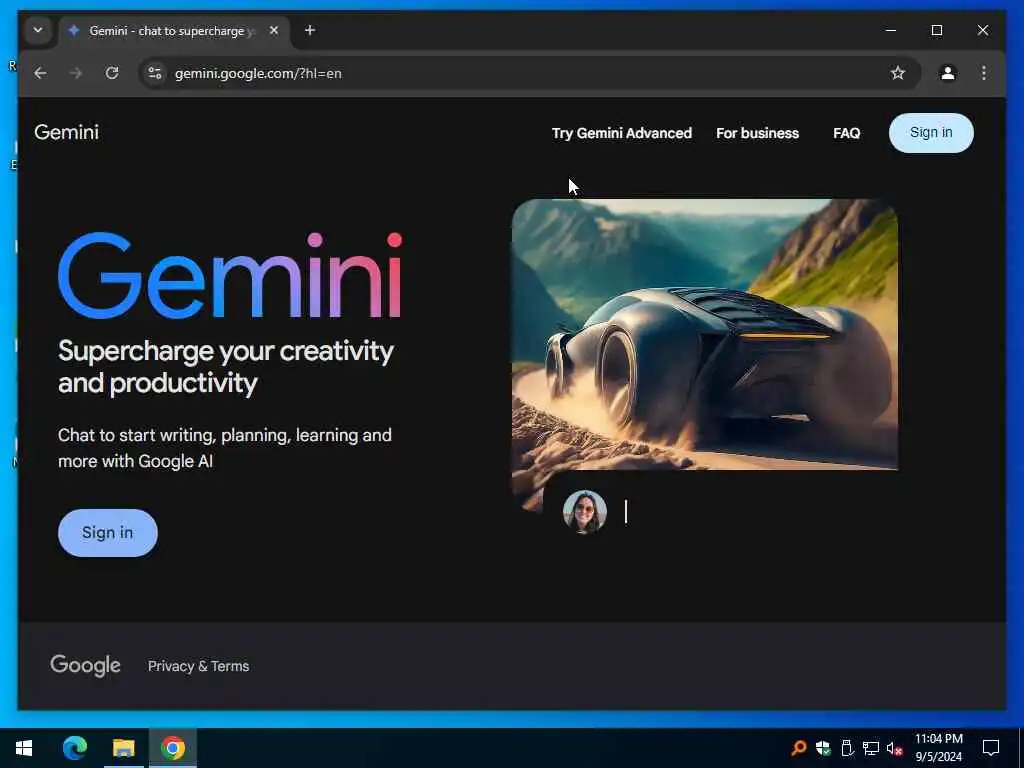Click the large colorful Gemini heading
This screenshot has height=768, width=1024.
pos(230,276)
